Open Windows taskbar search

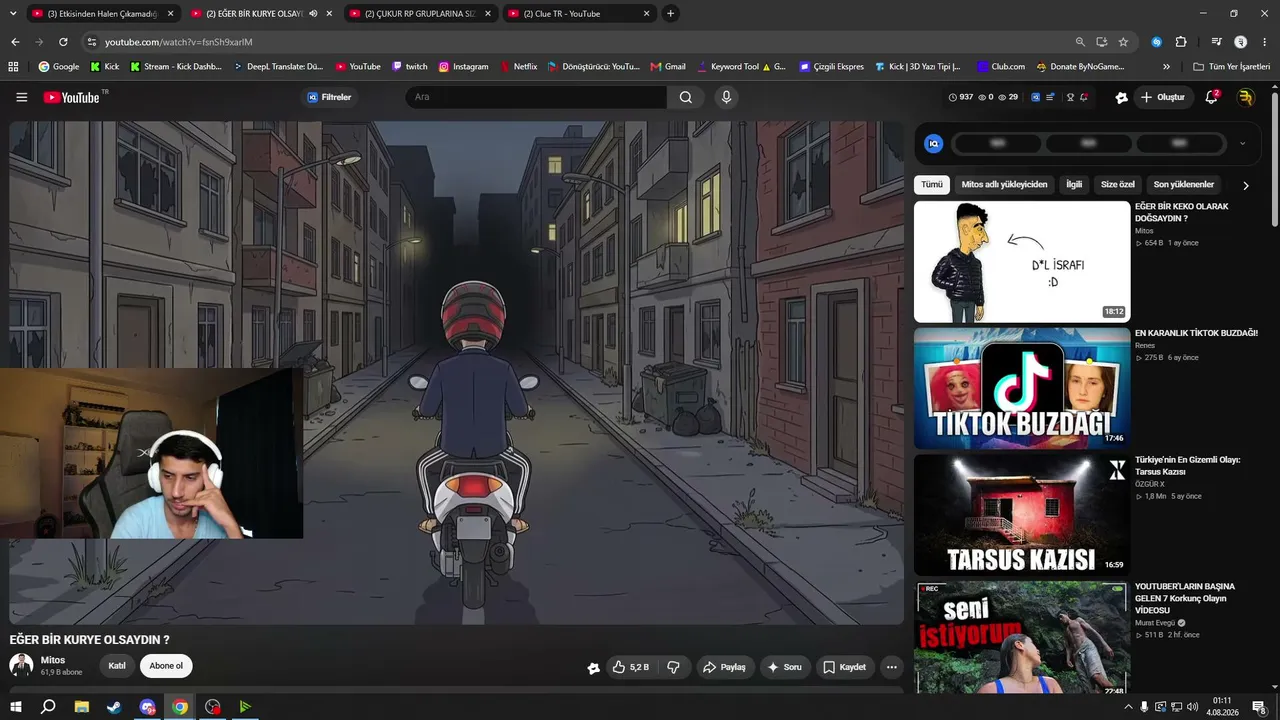[x=48, y=707]
